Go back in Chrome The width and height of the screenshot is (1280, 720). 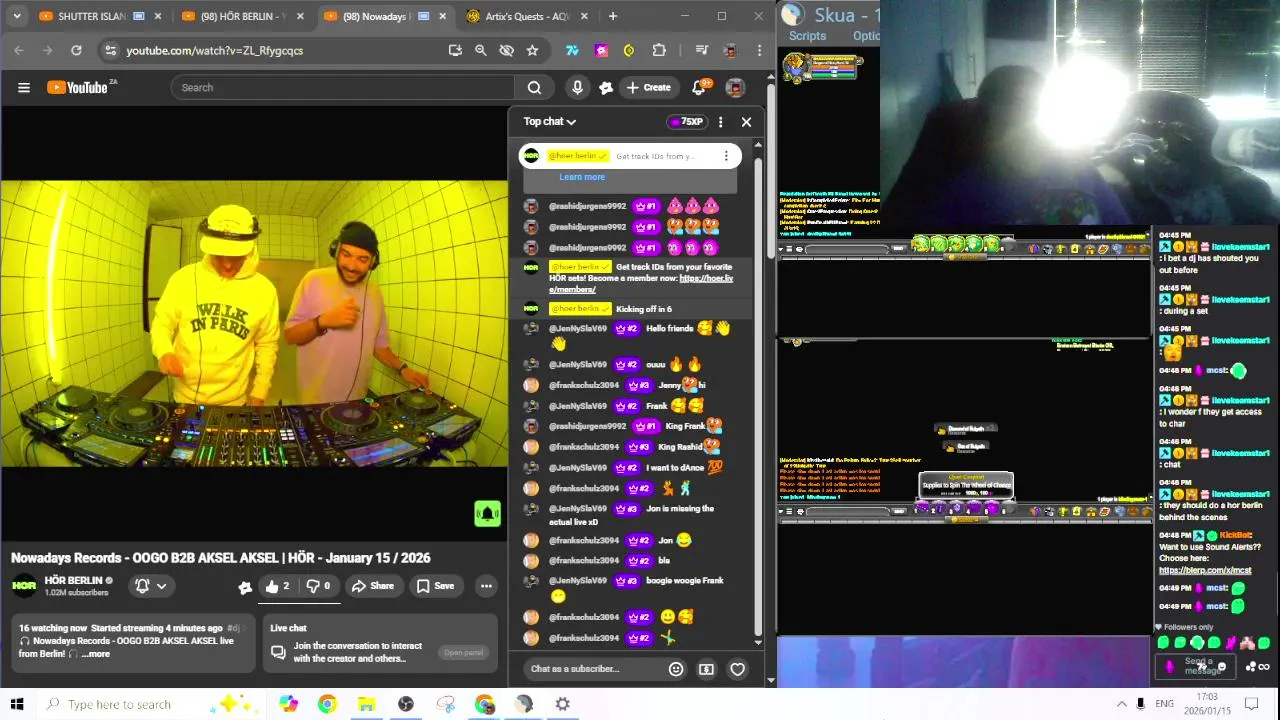tap(19, 50)
